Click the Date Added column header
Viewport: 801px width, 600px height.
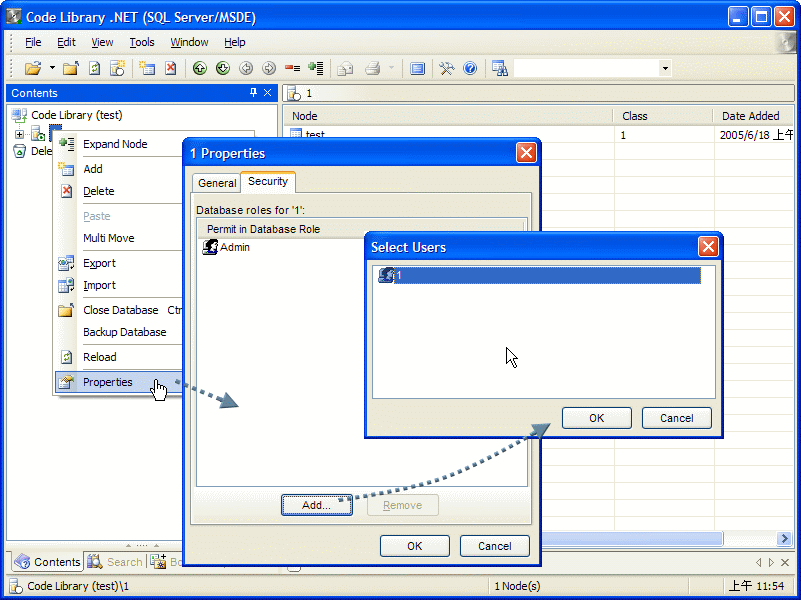pos(753,116)
